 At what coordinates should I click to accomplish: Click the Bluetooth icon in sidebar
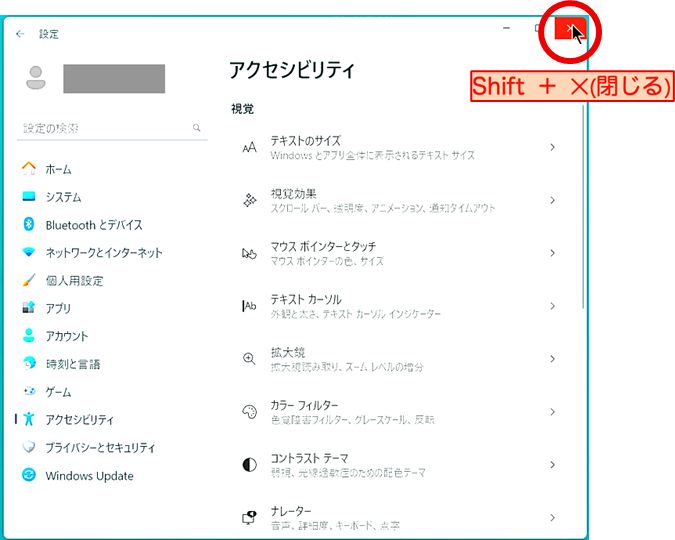pos(29,225)
